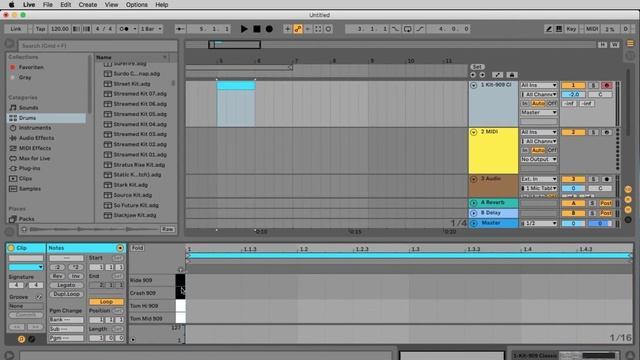Open the Edit menu
The height and width of the screenshot is (360, 640).
66,4
